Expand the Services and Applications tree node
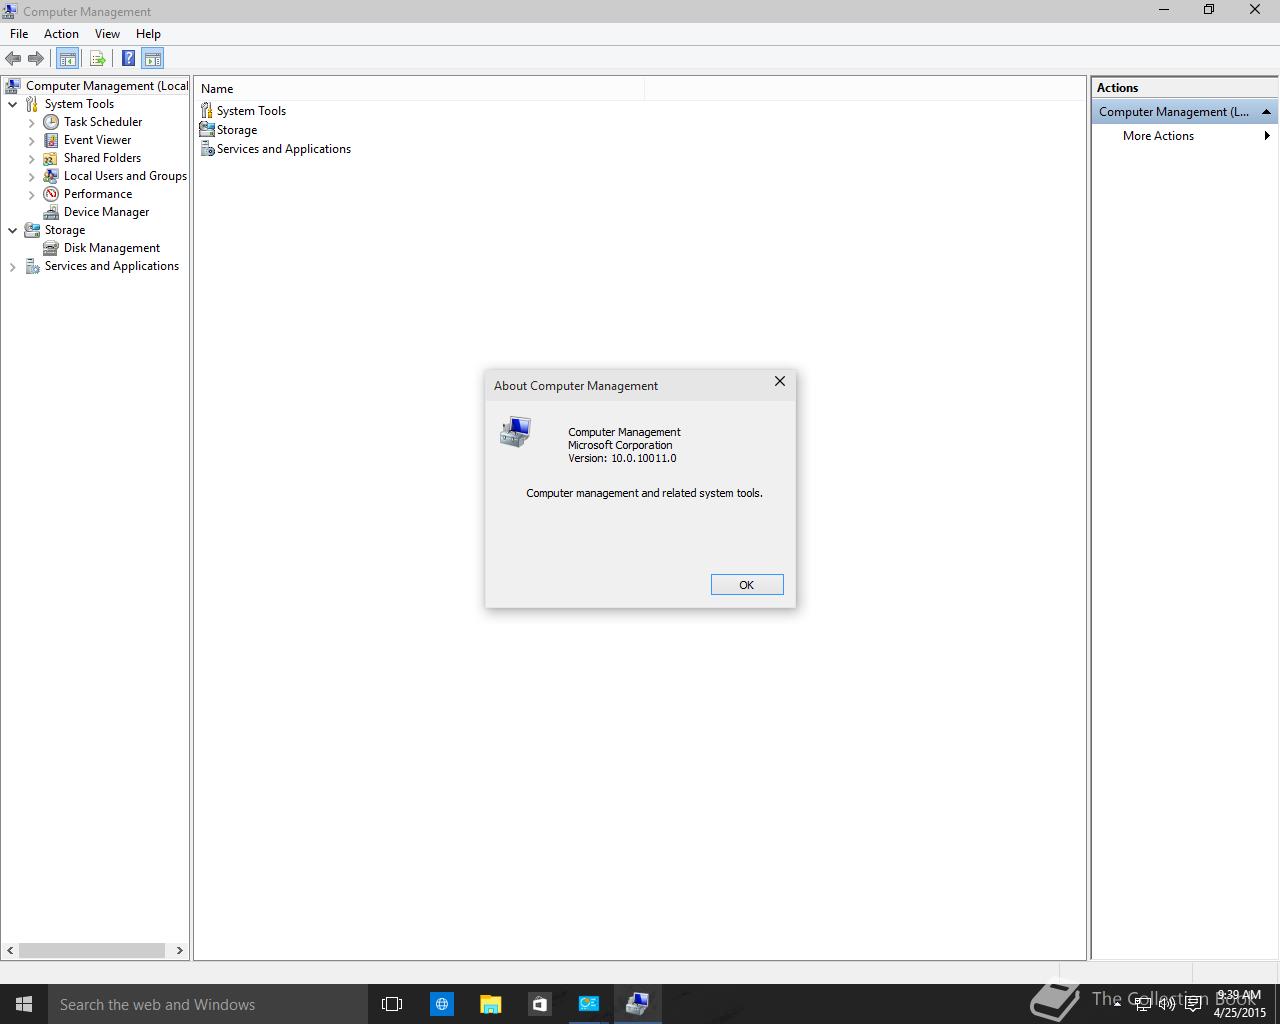This screenshot has height=1024, width=1280. (x=13, y=266)
